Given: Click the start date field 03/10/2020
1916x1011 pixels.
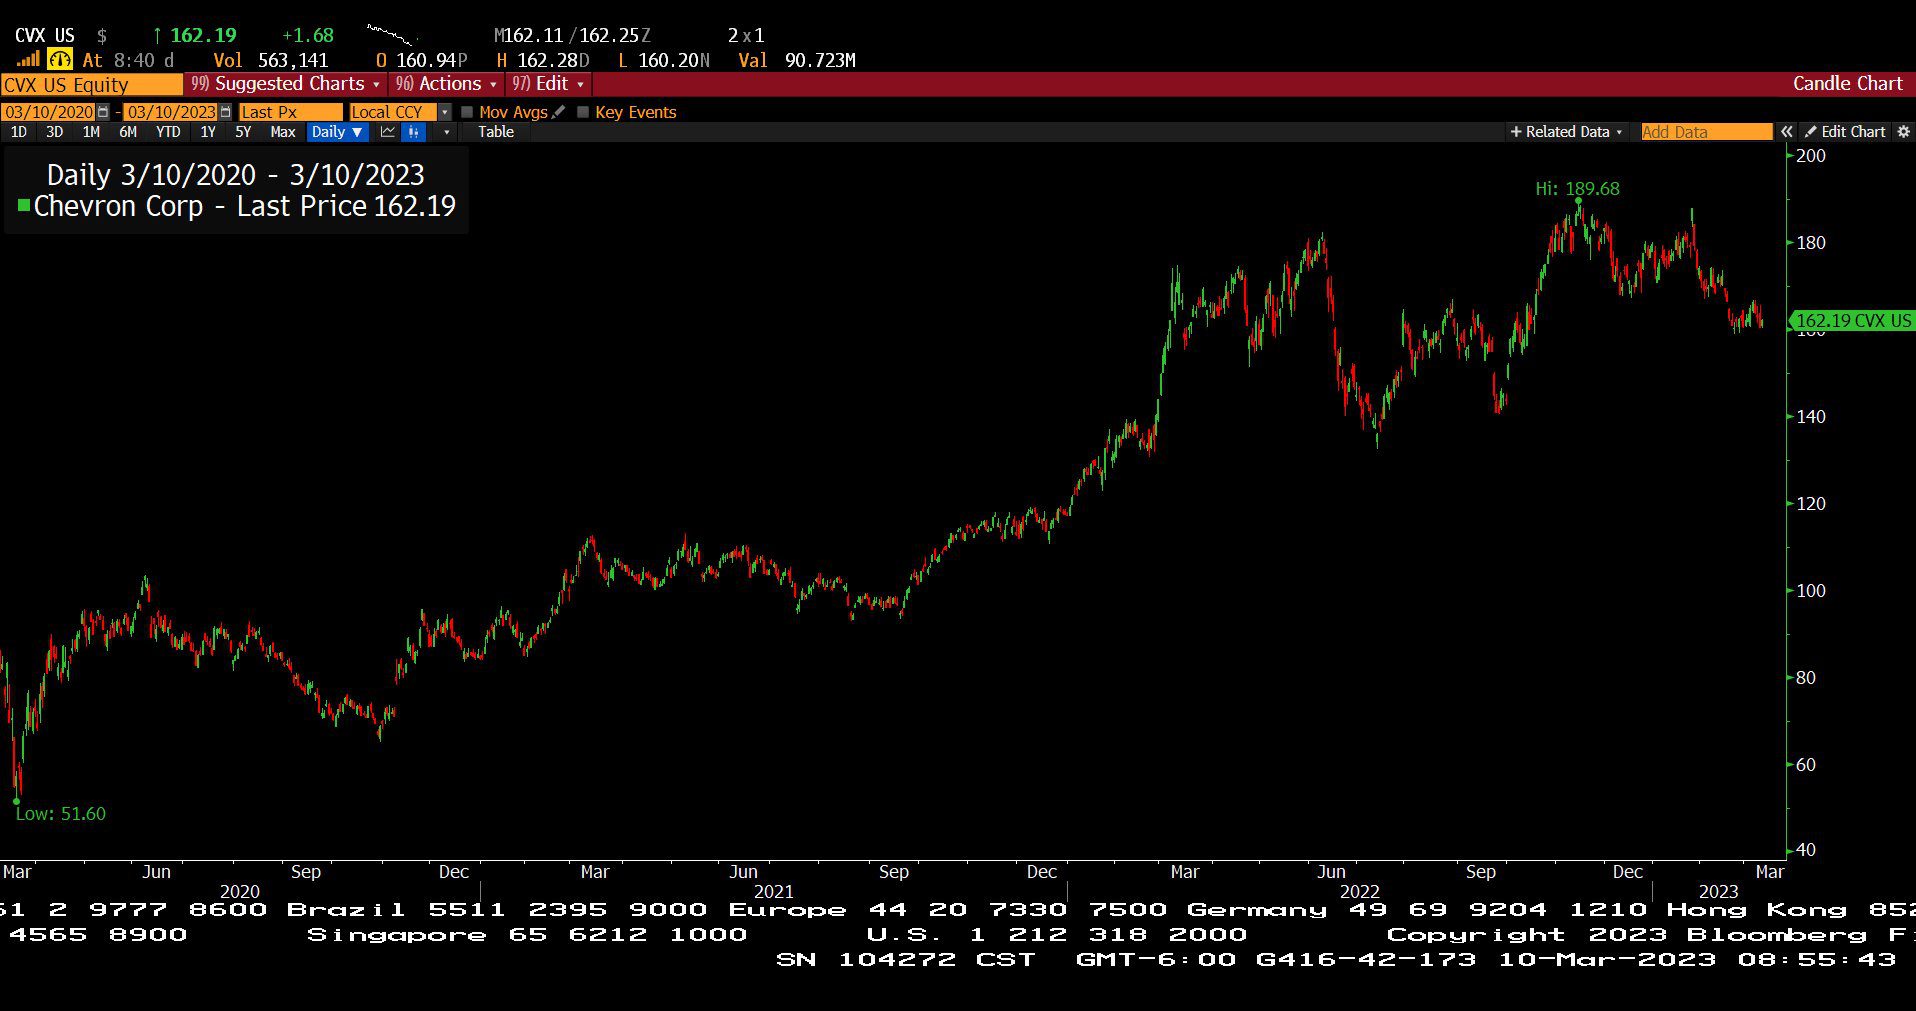Looking at the screenshot, I should (49, 112).
